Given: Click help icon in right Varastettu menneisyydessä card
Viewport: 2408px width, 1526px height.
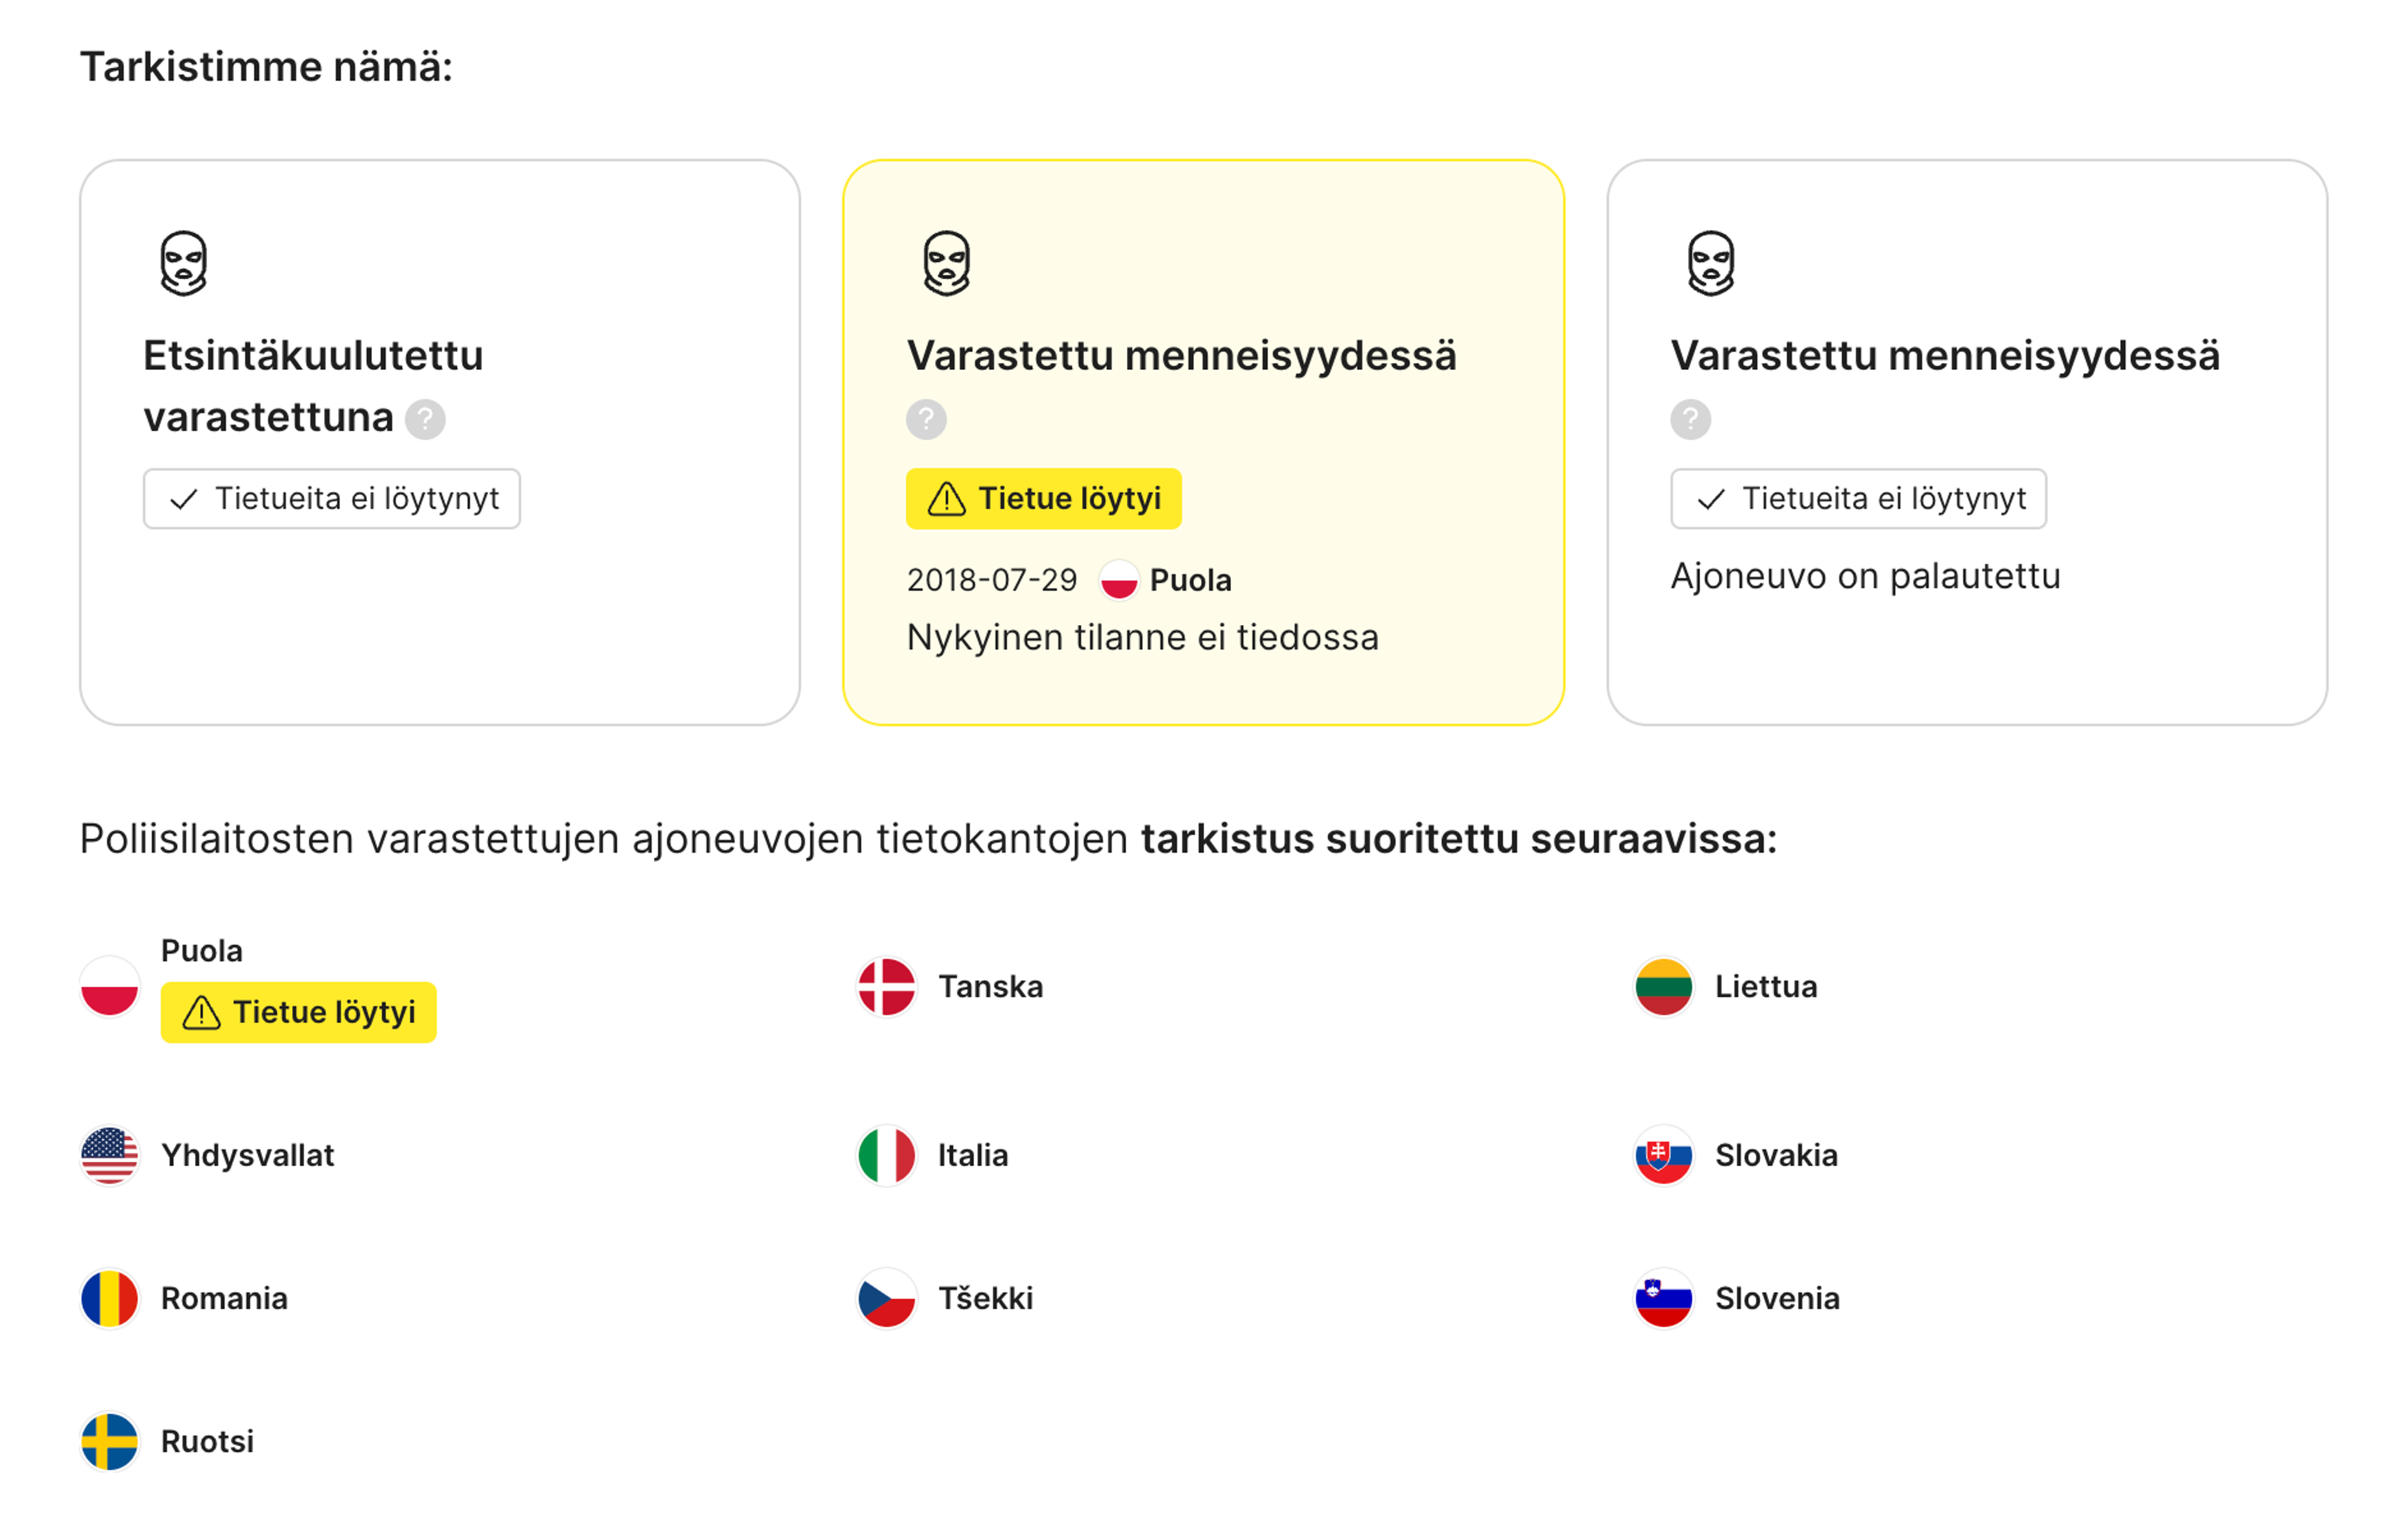Looking at the screenshot, I should (1690, 419).
